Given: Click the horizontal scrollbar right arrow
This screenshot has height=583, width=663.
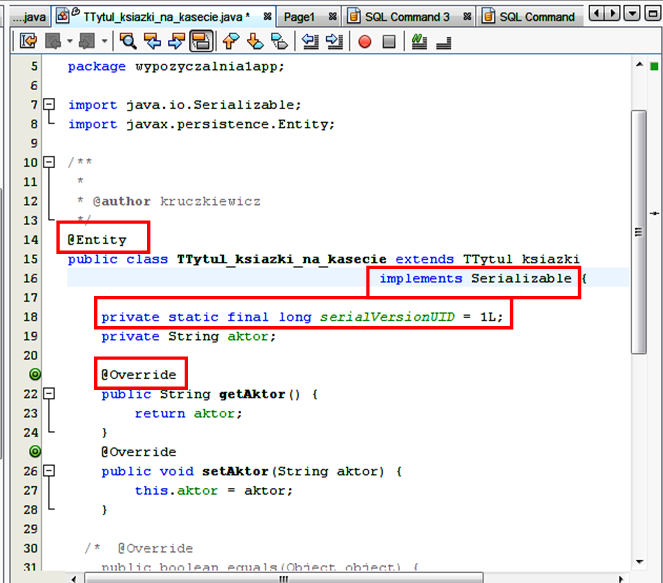Looking at the screenshot, I should tap(621, 578).
